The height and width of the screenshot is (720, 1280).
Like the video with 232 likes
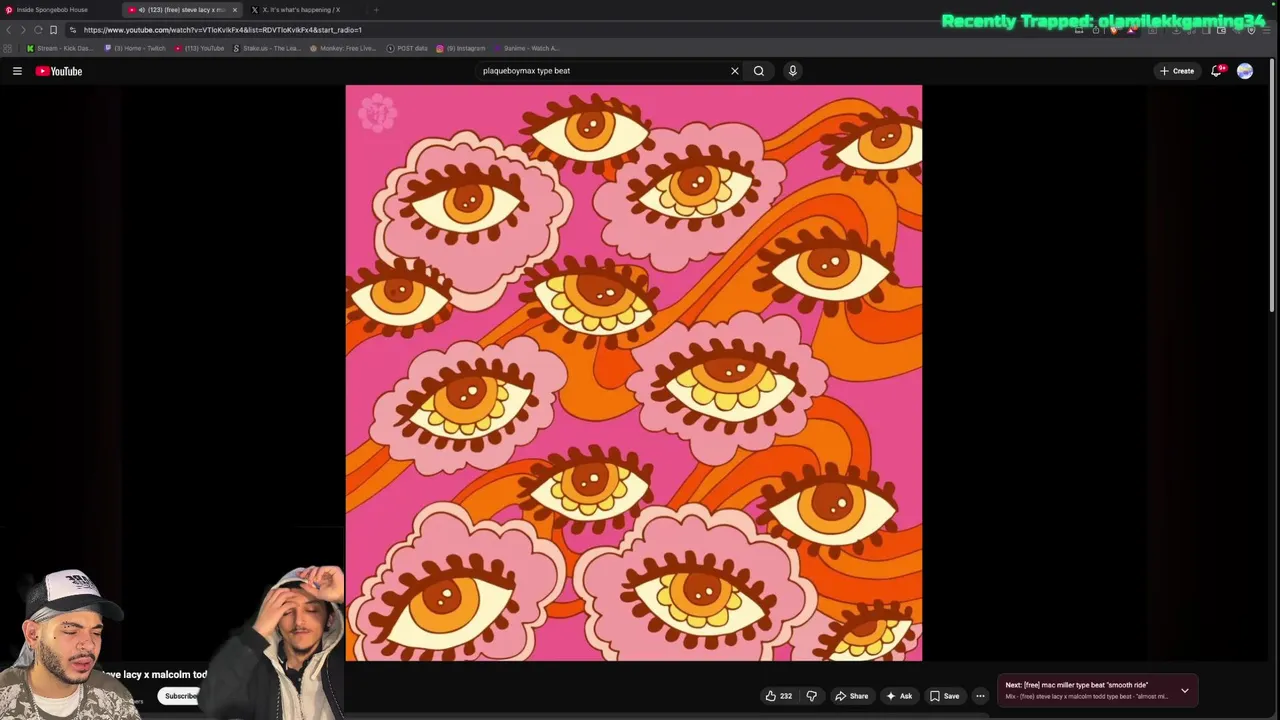779,696
